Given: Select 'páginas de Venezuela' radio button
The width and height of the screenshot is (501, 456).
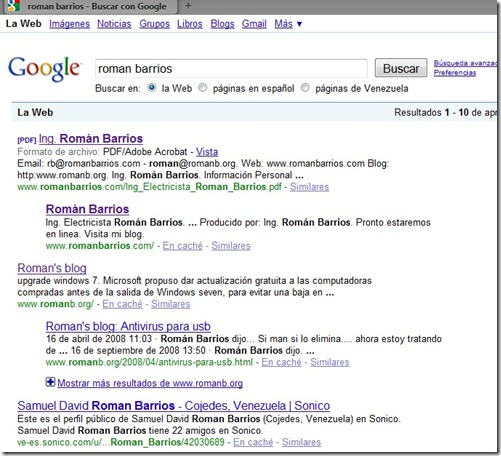Looking at the screenshot, I should [305, 88].
